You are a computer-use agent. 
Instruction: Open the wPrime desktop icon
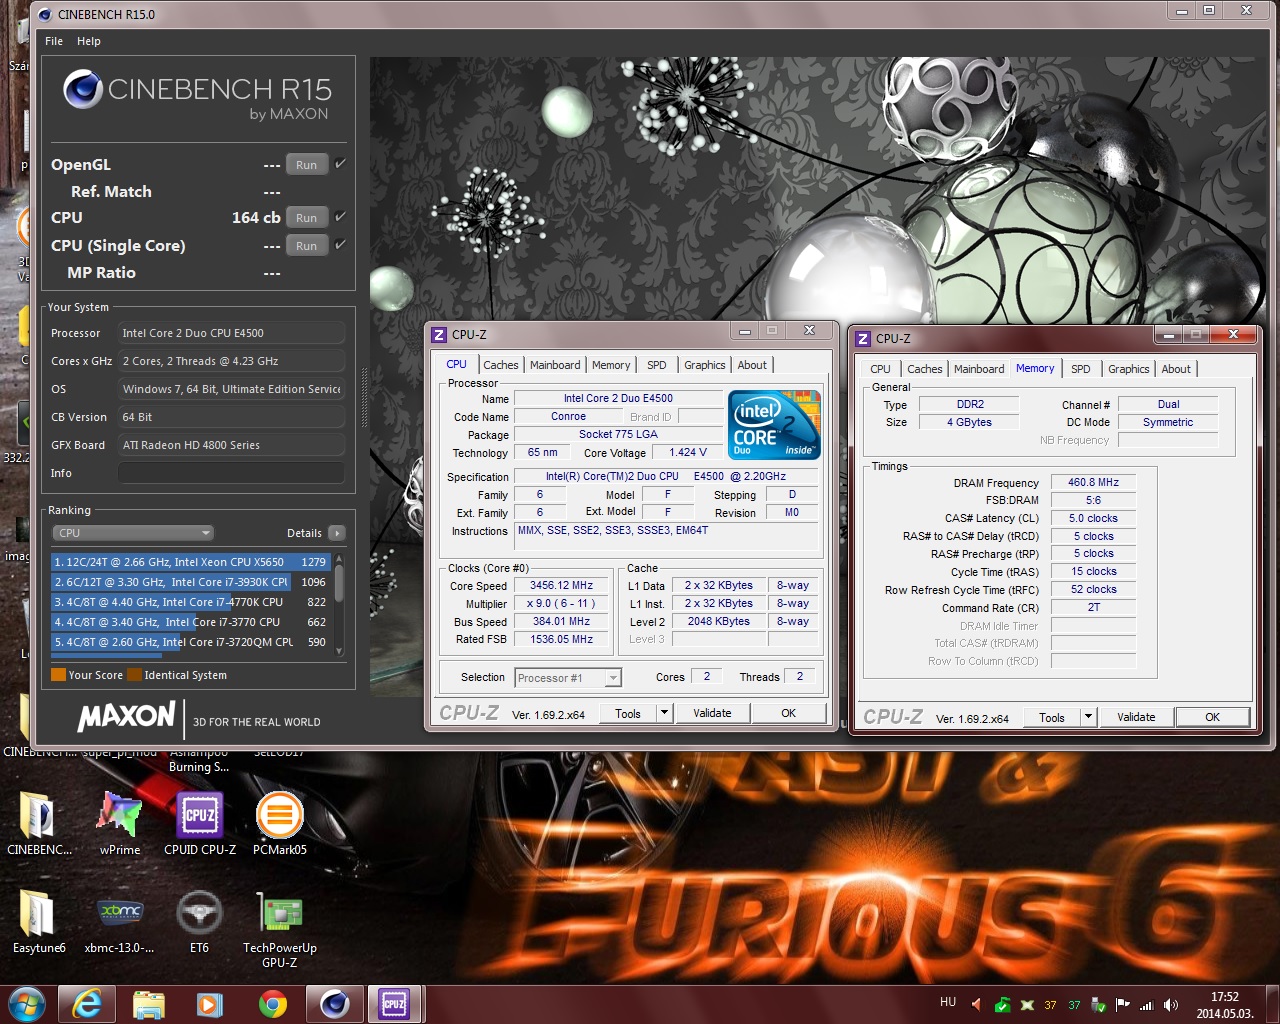click(120, 823)
